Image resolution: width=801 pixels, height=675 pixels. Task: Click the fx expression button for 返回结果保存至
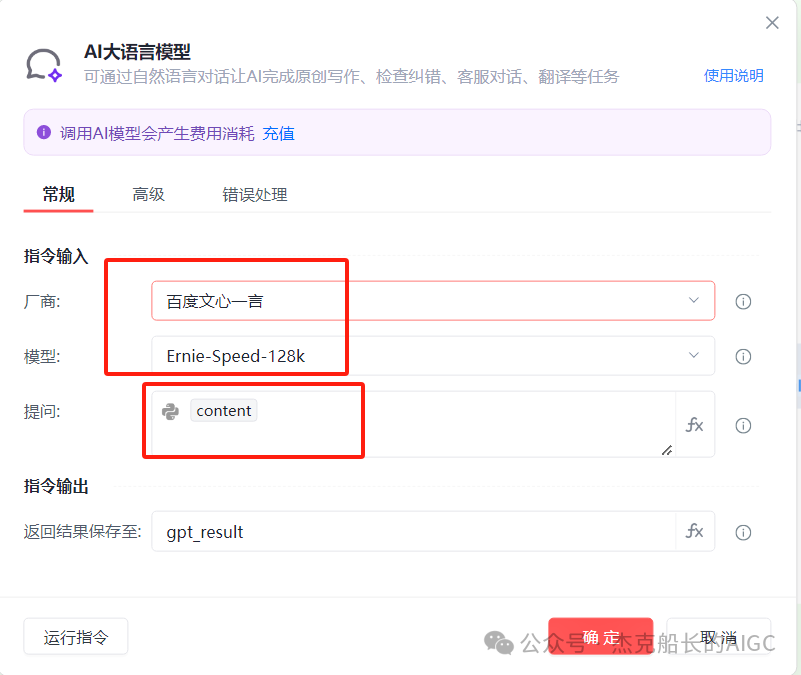(x=694, y=531)
